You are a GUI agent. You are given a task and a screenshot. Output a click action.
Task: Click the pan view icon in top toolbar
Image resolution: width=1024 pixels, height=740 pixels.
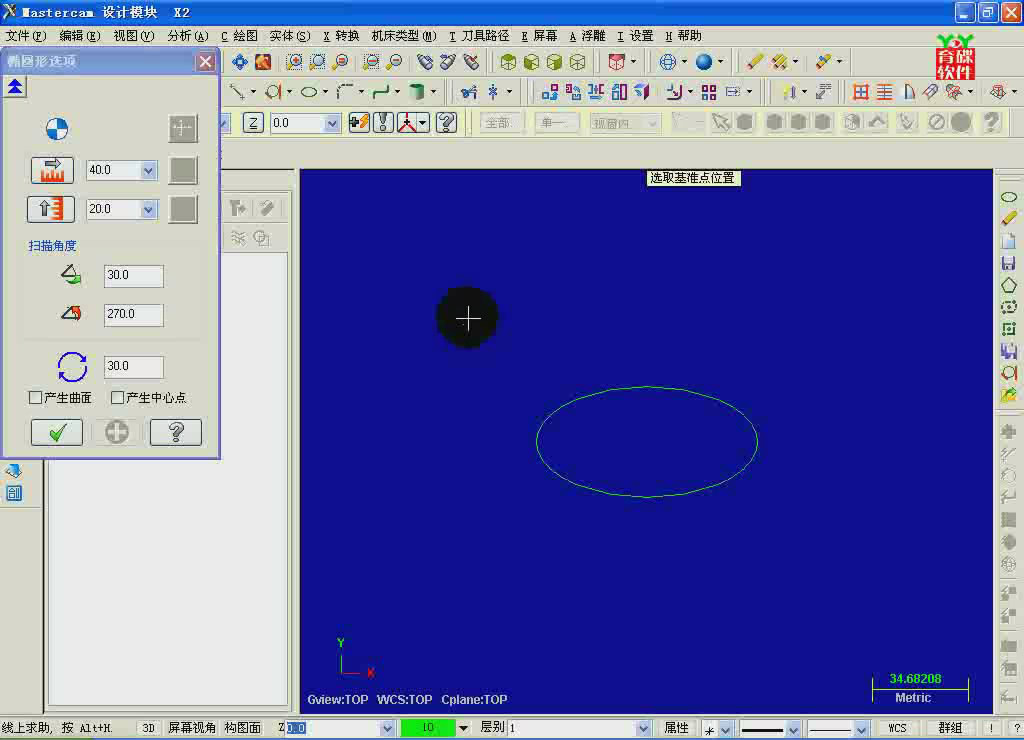pyautogui.click(x=240, y=62)
